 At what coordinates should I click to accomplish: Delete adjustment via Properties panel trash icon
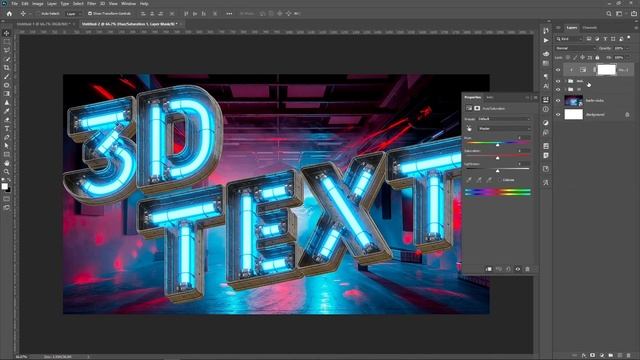tap(527, 269)
